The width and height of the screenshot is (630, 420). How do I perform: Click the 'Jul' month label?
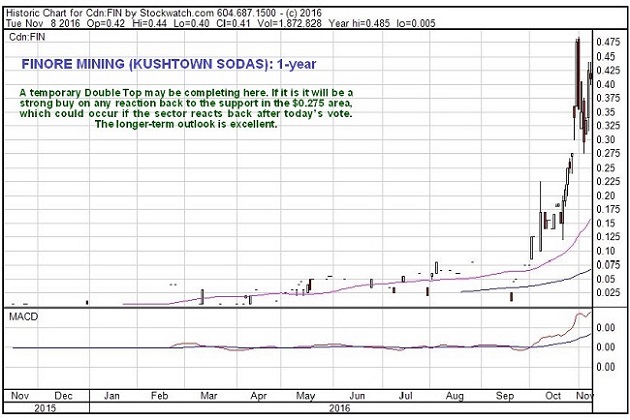(x=405, y=396)
